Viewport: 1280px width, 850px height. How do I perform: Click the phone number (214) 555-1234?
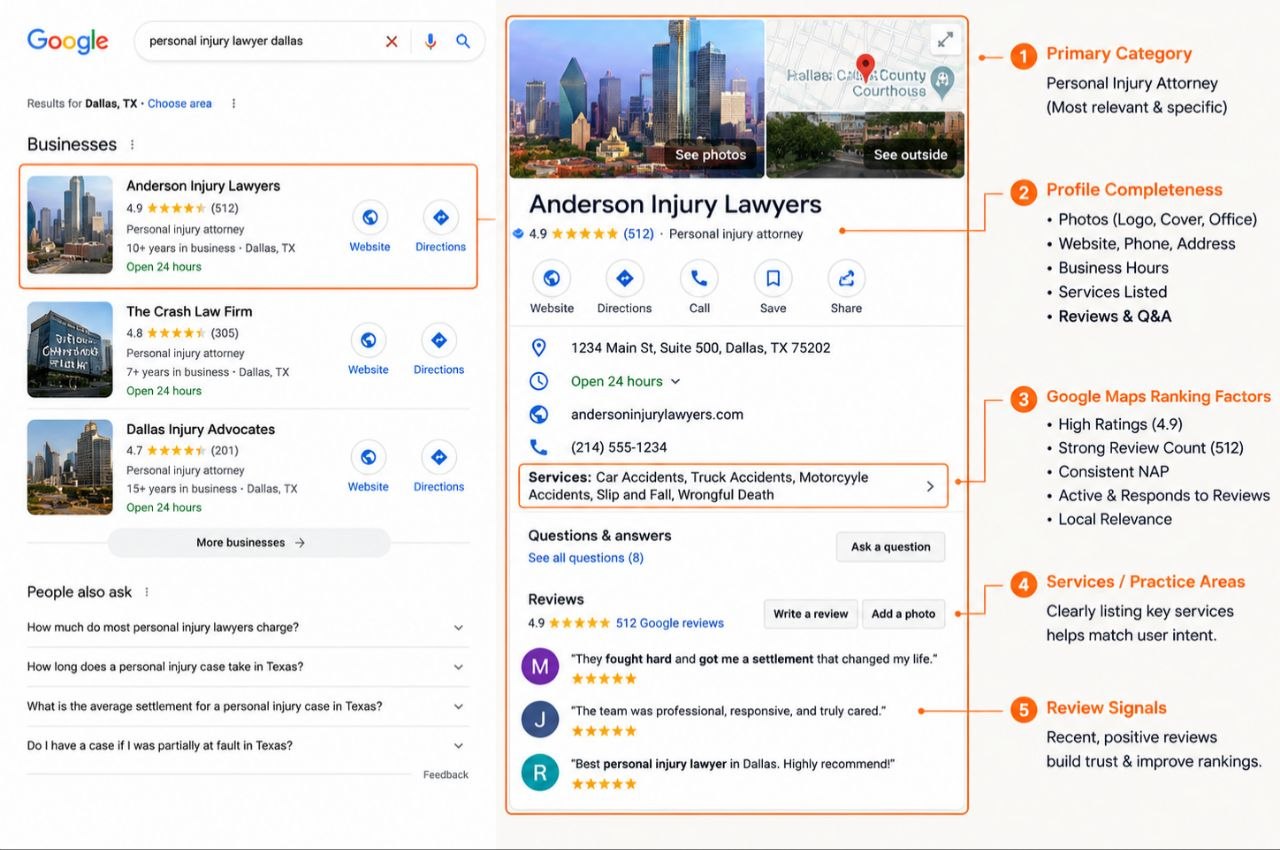619,447
